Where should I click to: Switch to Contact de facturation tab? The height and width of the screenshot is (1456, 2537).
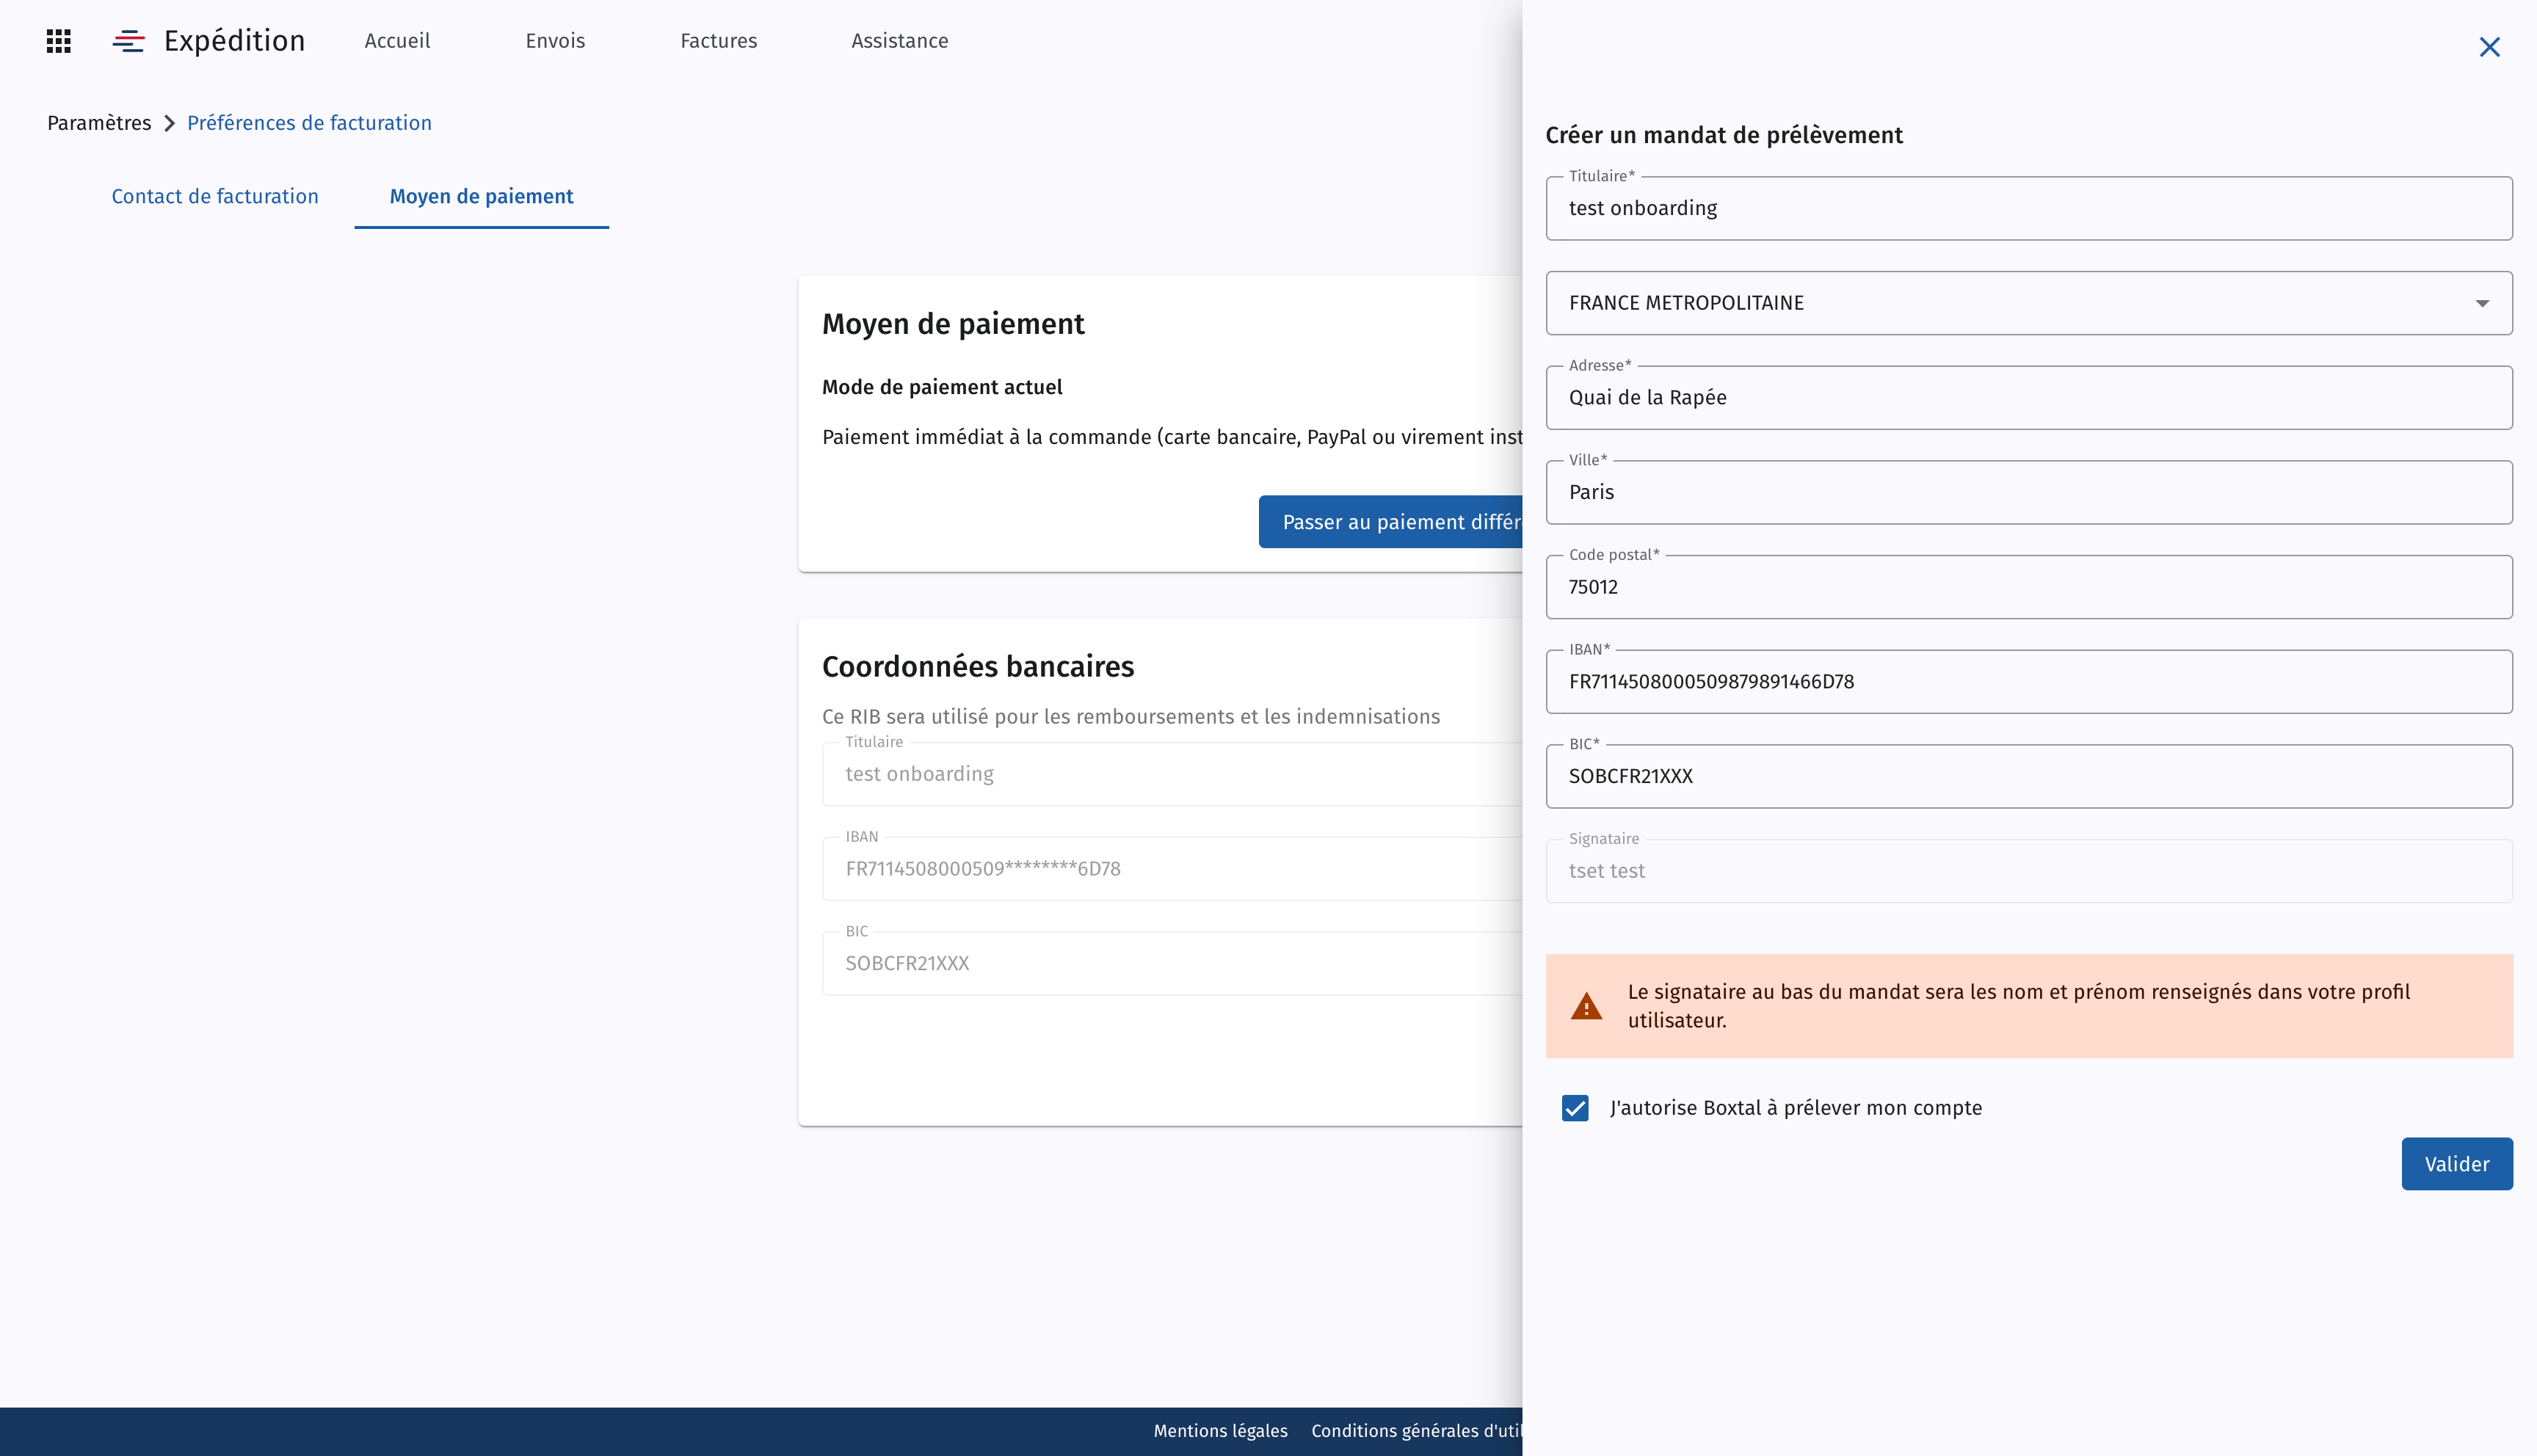pyautogui.click(x=215, y=196)
